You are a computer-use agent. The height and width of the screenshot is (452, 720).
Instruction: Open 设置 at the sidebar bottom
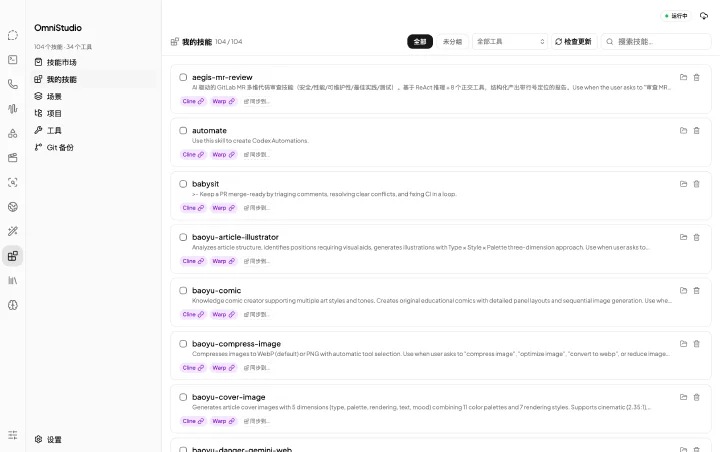(x=94, y=439)
